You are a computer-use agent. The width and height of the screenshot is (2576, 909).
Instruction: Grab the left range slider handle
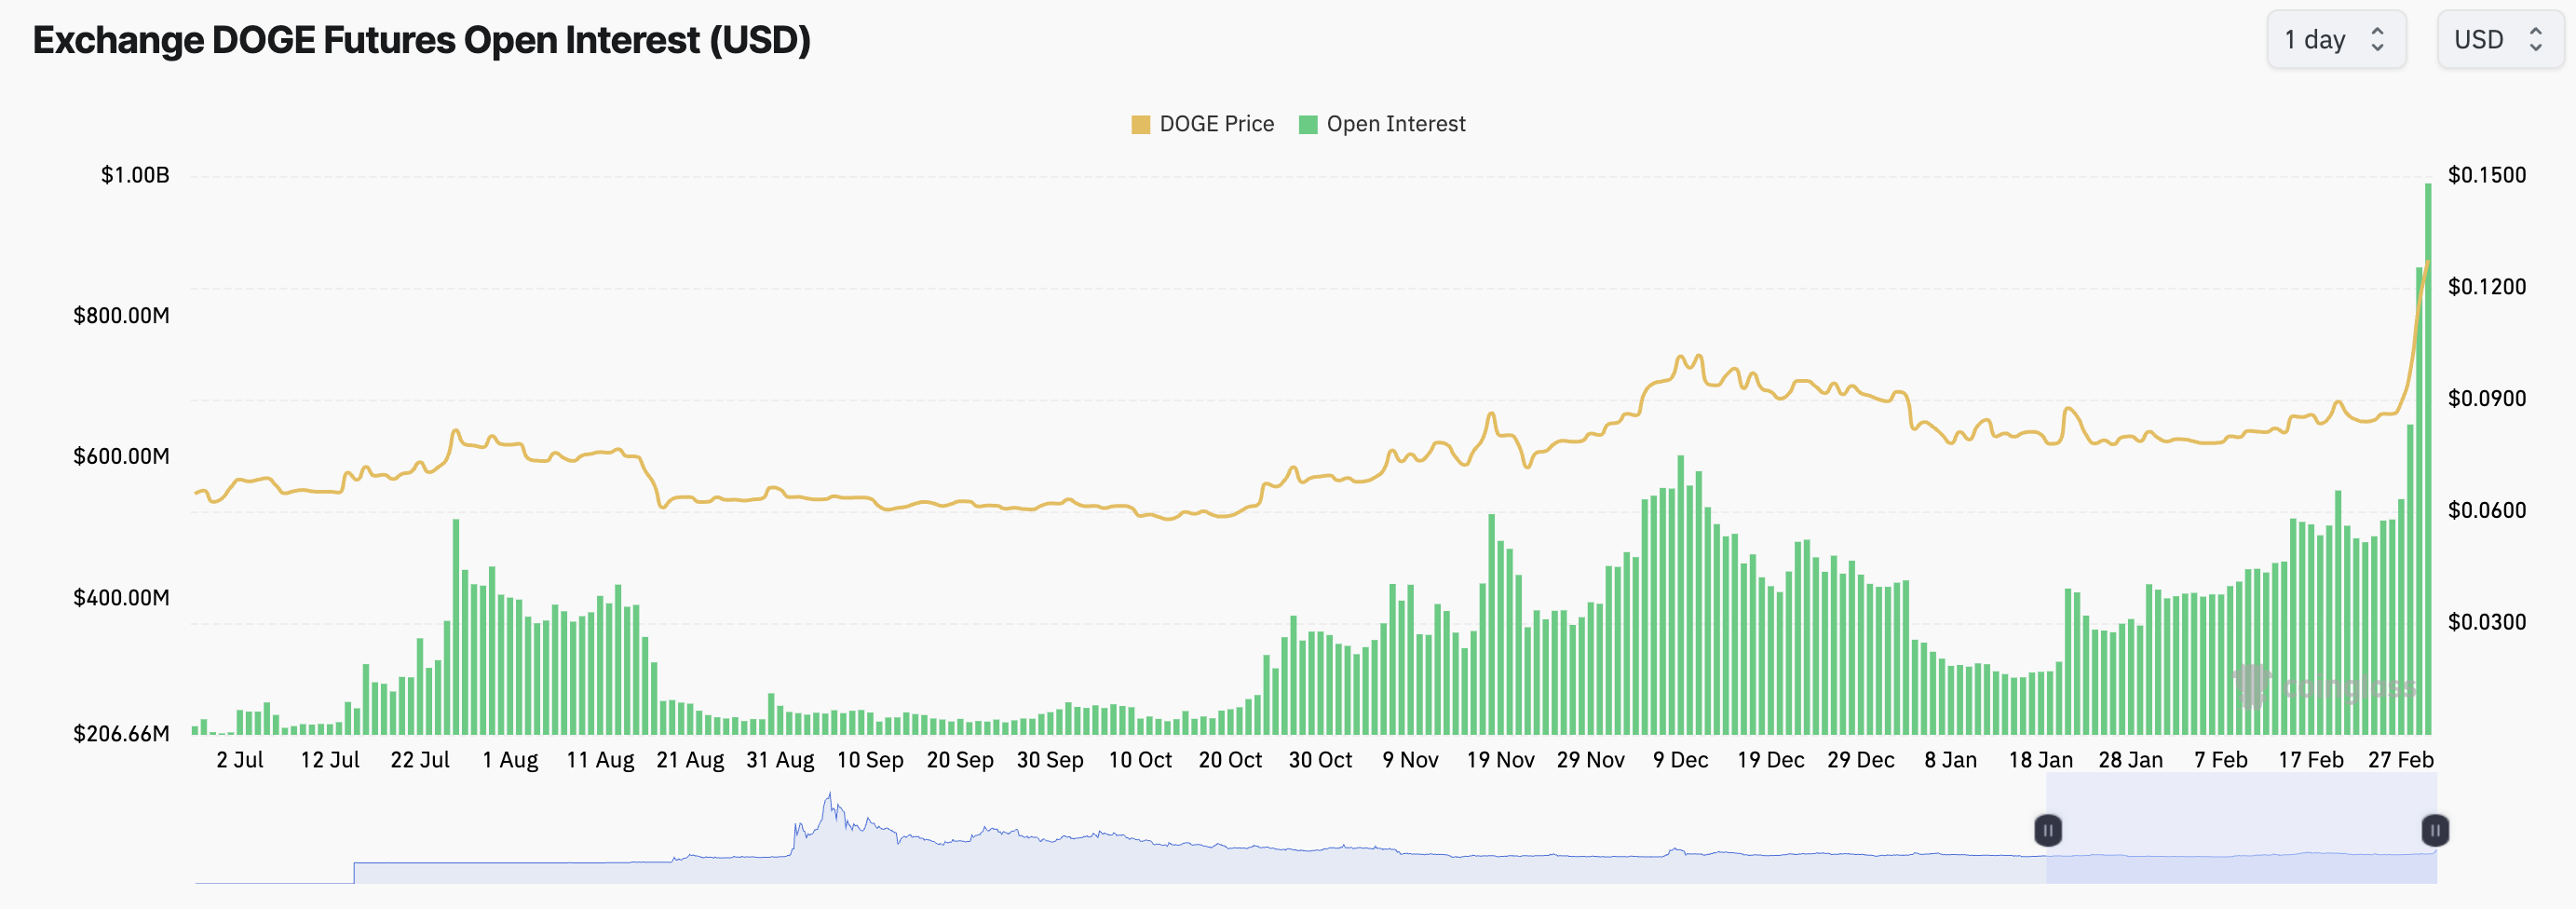pyautogui.click(x=2047, y=830)
